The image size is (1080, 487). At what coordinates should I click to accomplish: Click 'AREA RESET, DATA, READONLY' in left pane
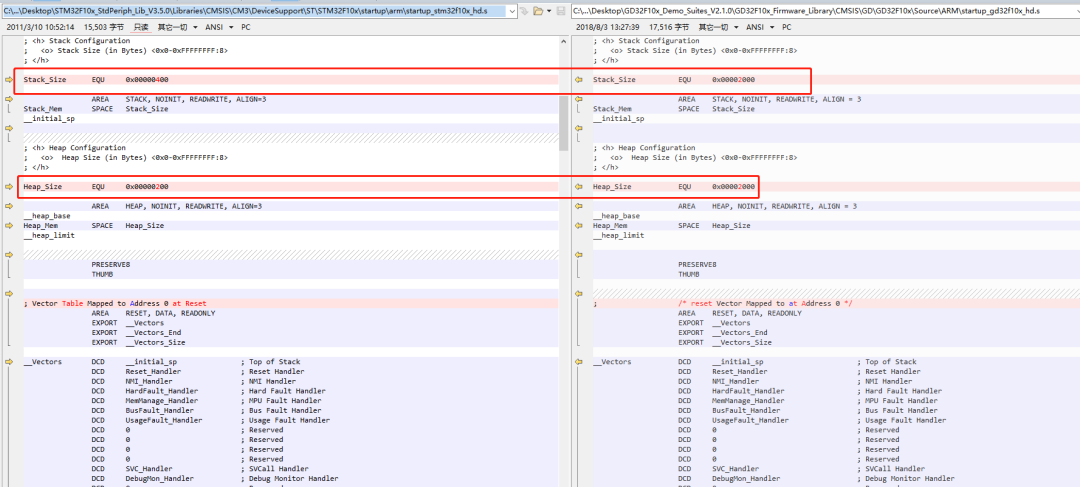[x=154, y=313]
